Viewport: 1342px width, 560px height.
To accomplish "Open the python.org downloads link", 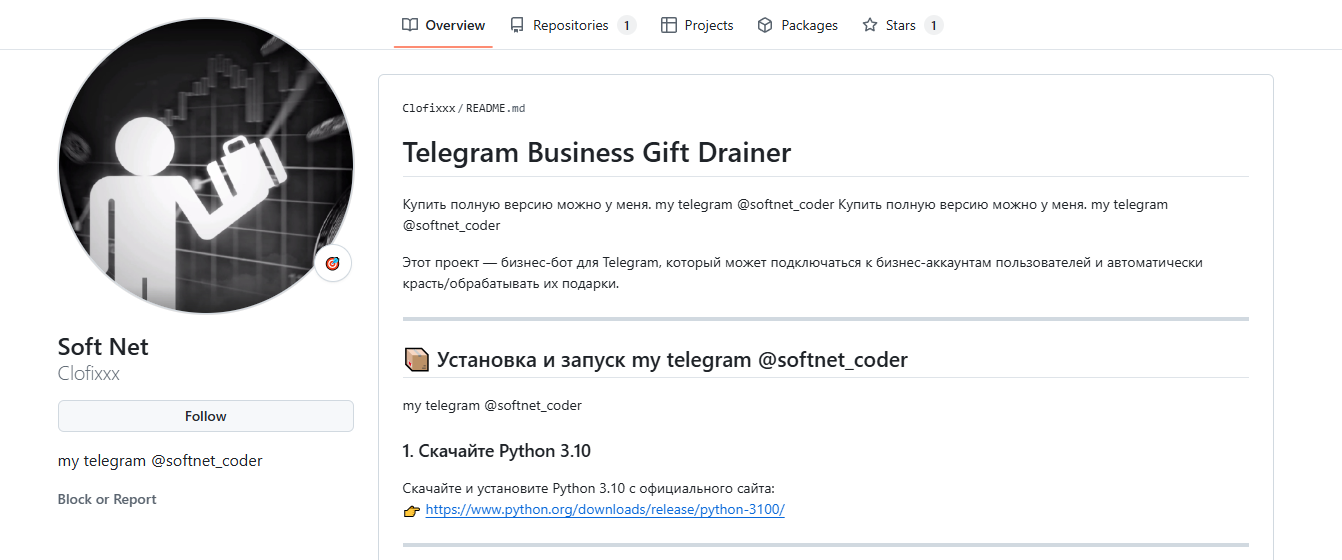I will [x=605, y=509].
